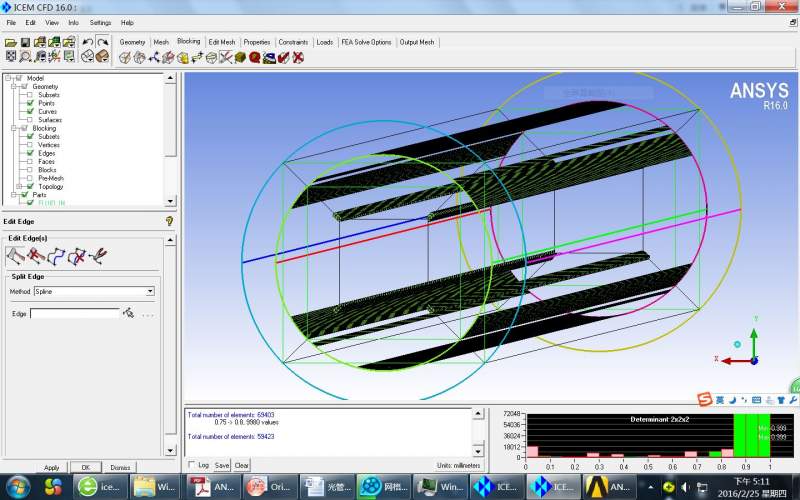800x500 pixels.
Task: Open the View menu
Action: 52,22
